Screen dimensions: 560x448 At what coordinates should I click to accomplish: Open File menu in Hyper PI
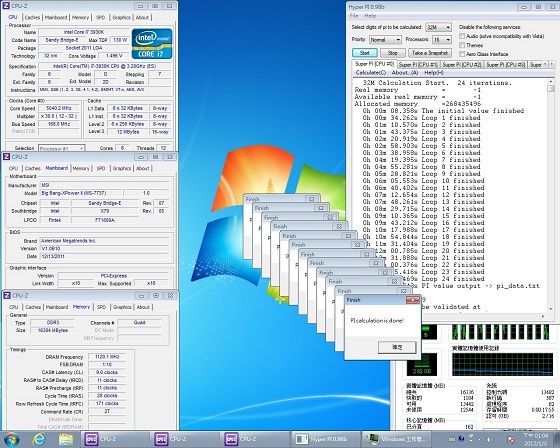point(354,16)
